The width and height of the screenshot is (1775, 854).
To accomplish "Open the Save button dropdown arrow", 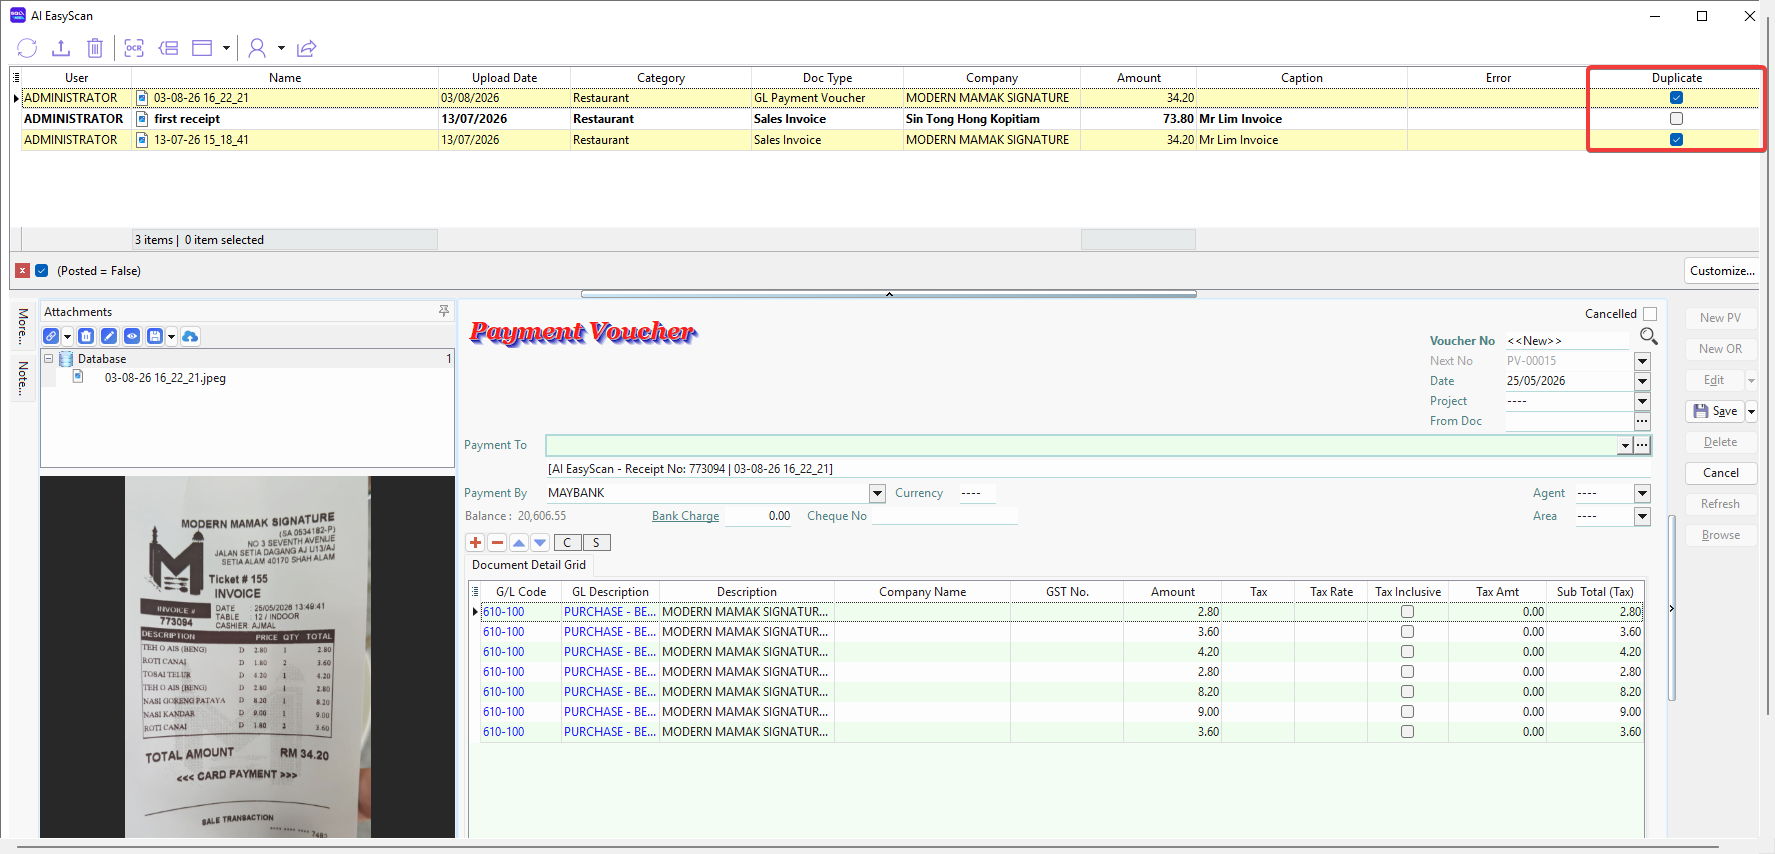I will point(1751,411).
